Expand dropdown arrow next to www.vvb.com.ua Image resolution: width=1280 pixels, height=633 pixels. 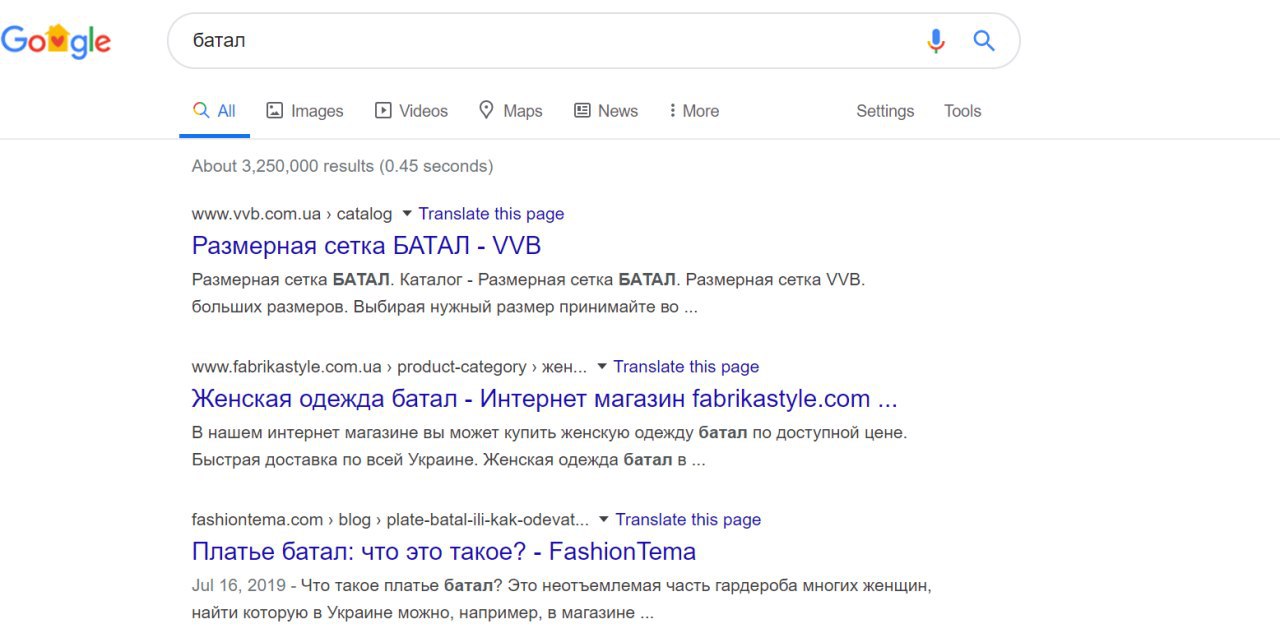pos(406,214)
